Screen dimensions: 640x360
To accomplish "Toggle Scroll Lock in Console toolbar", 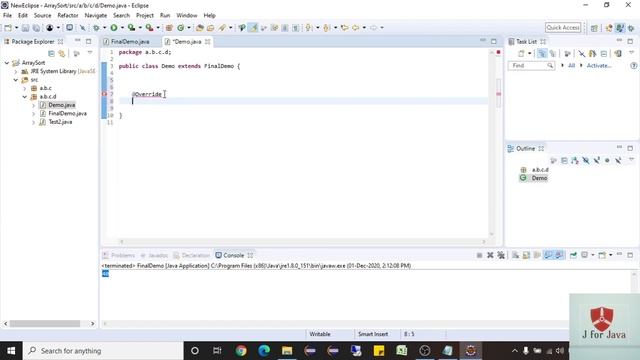I will [x=526, y=255].
